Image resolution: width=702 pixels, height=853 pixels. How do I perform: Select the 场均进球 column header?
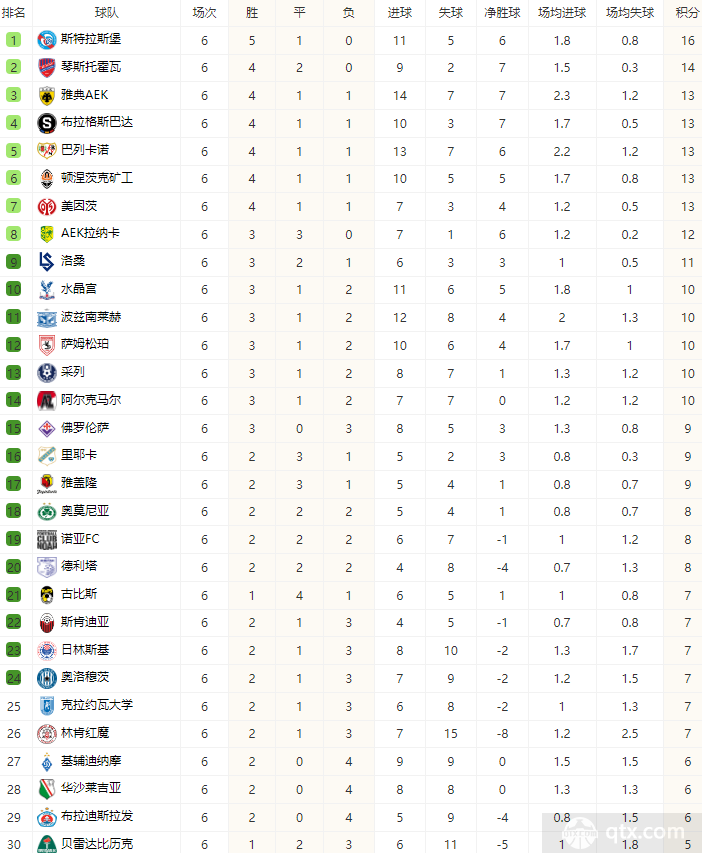(x=562, y=13)
